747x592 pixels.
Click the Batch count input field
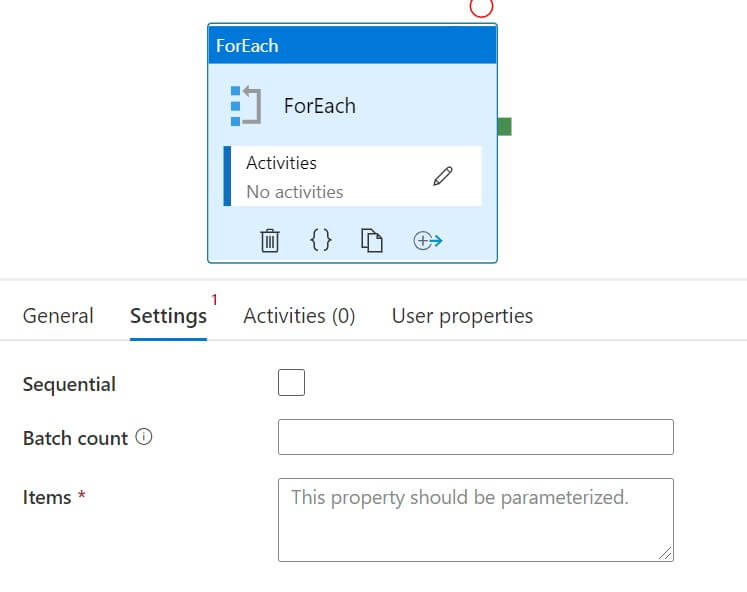pyautogui.click(x=475, y=437)
